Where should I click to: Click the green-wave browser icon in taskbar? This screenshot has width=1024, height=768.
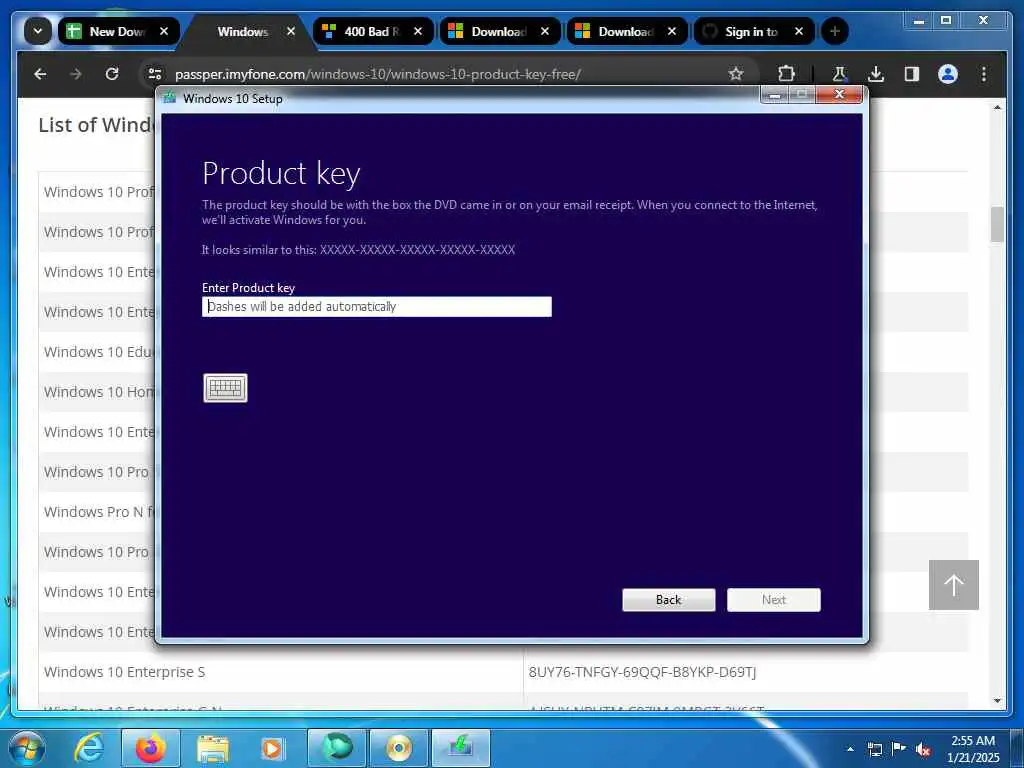(336, 748)
